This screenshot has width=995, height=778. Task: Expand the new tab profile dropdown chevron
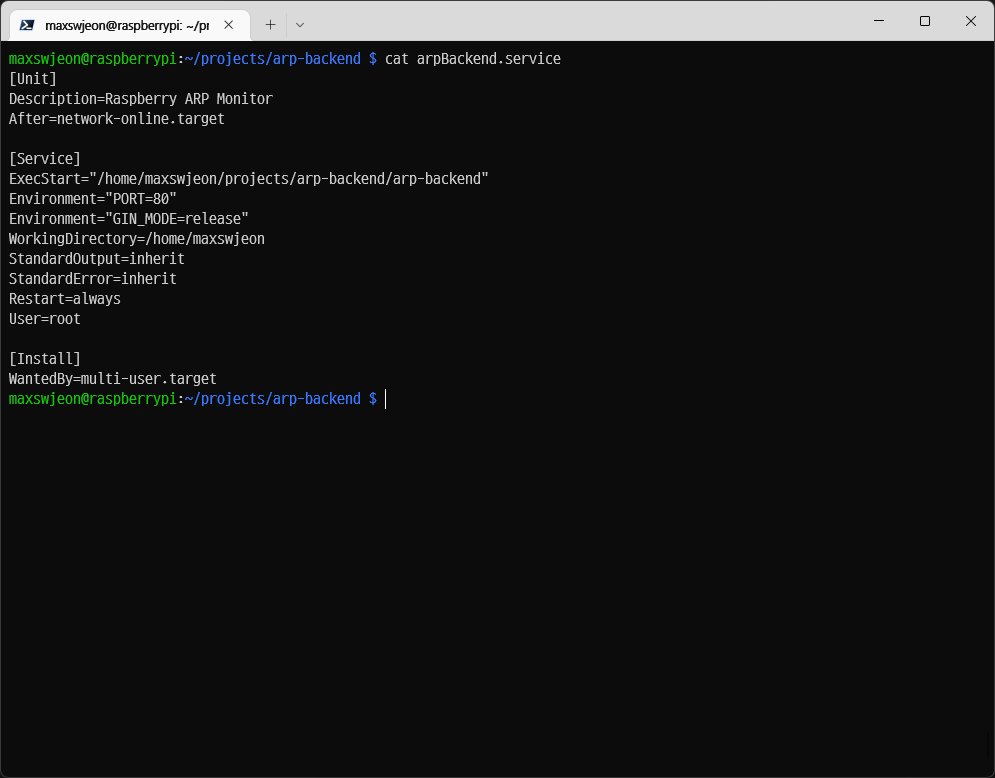[300, 25]
